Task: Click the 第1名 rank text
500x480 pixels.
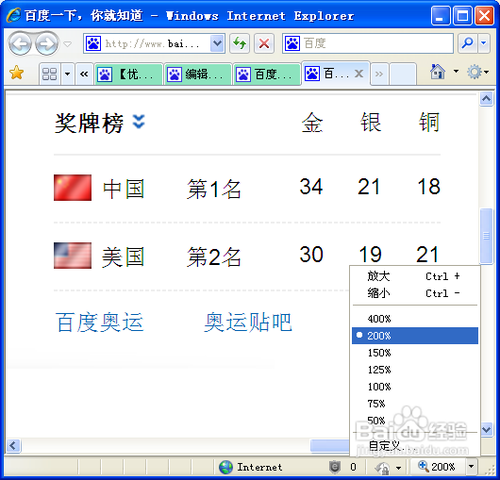Action: click(x=214, y=189)
